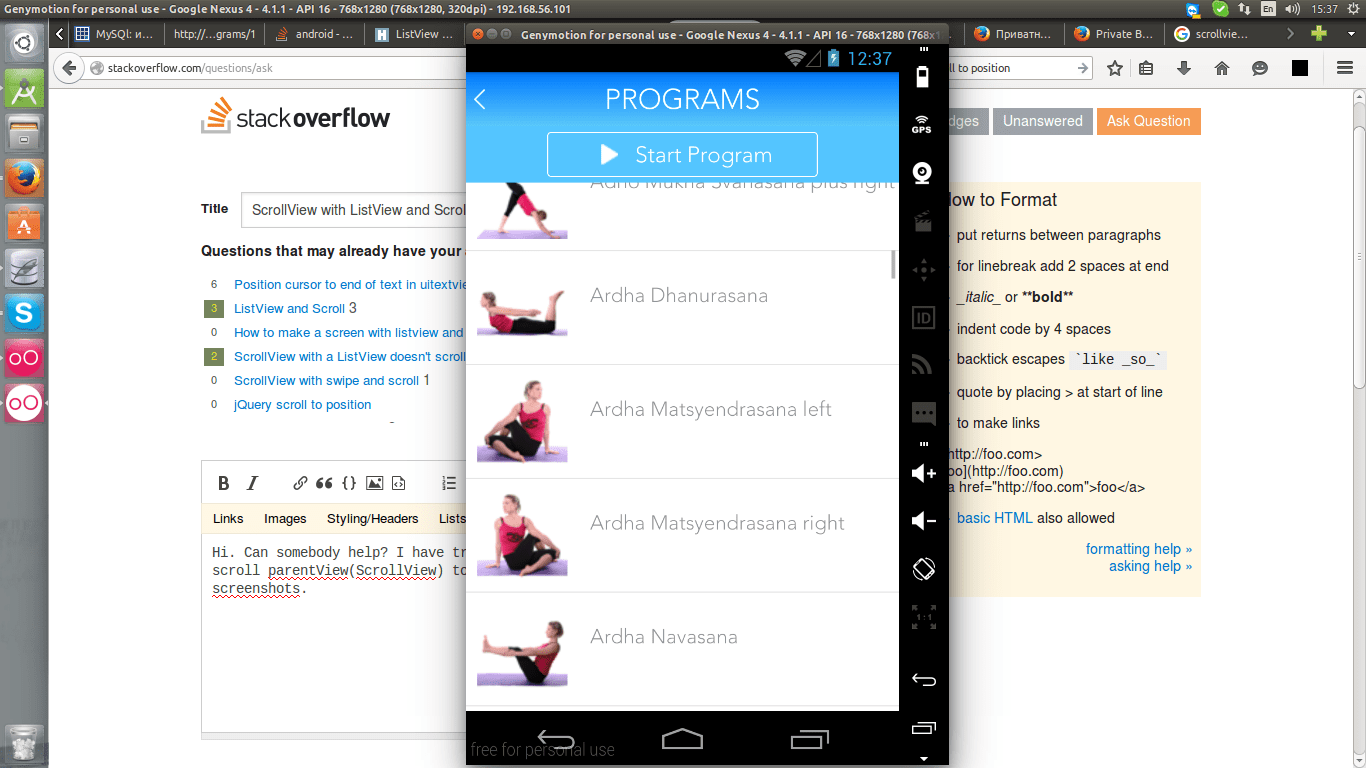Open the Genymotion screencast clapperboard tool
The width and height of the screenshot is (1366, 768).
[923, 221]
